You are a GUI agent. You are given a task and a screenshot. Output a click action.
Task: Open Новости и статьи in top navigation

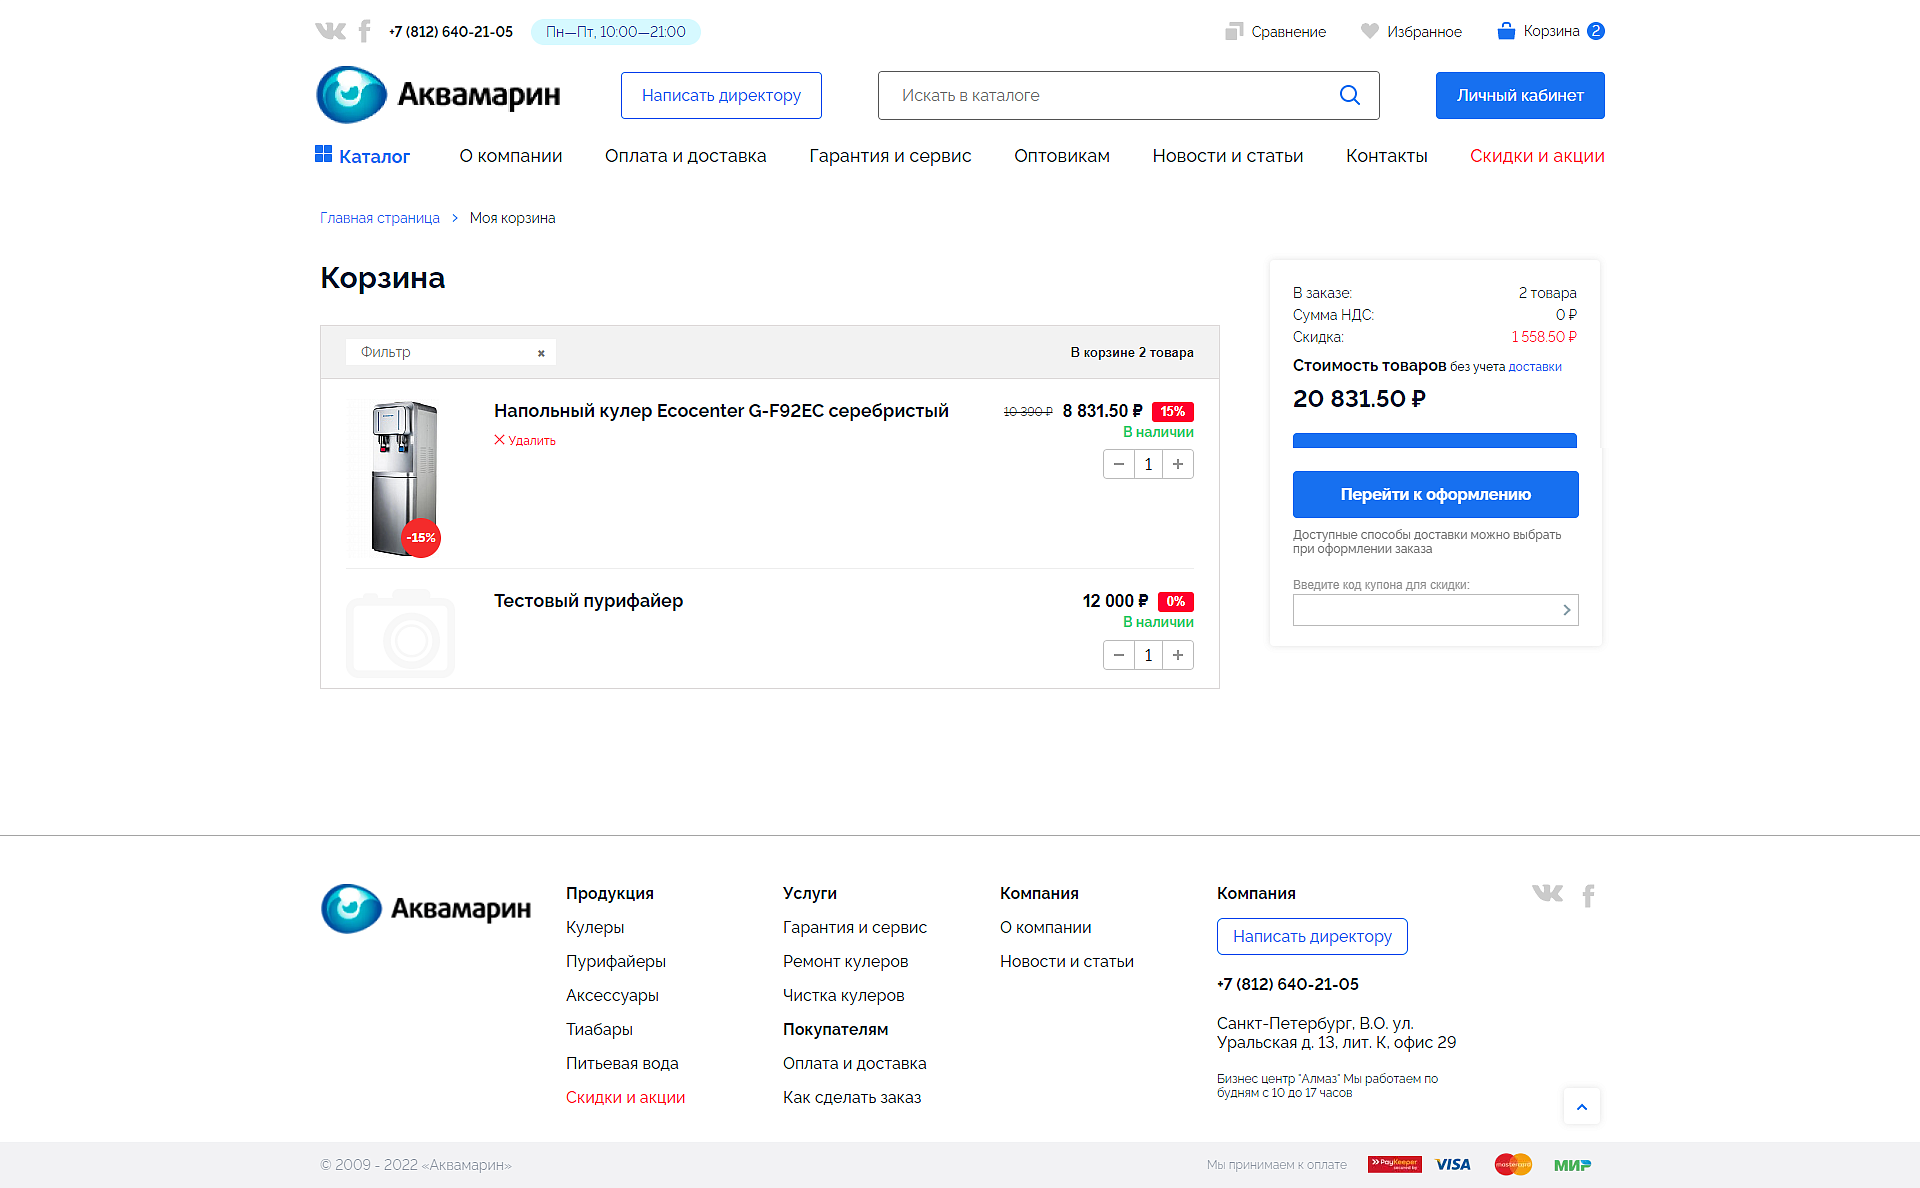click(x=1228, y=156)
